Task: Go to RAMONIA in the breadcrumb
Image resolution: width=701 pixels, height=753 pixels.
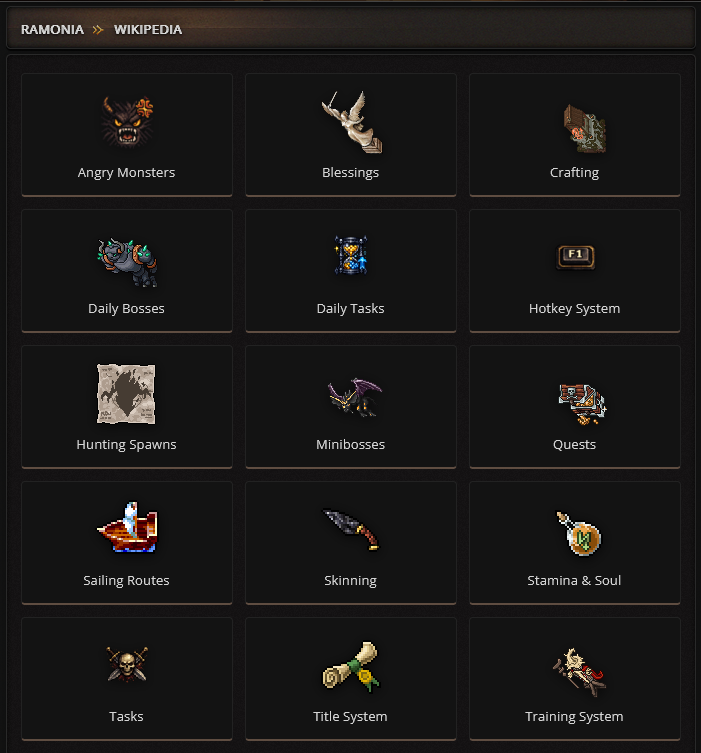Action: point(52,30)
